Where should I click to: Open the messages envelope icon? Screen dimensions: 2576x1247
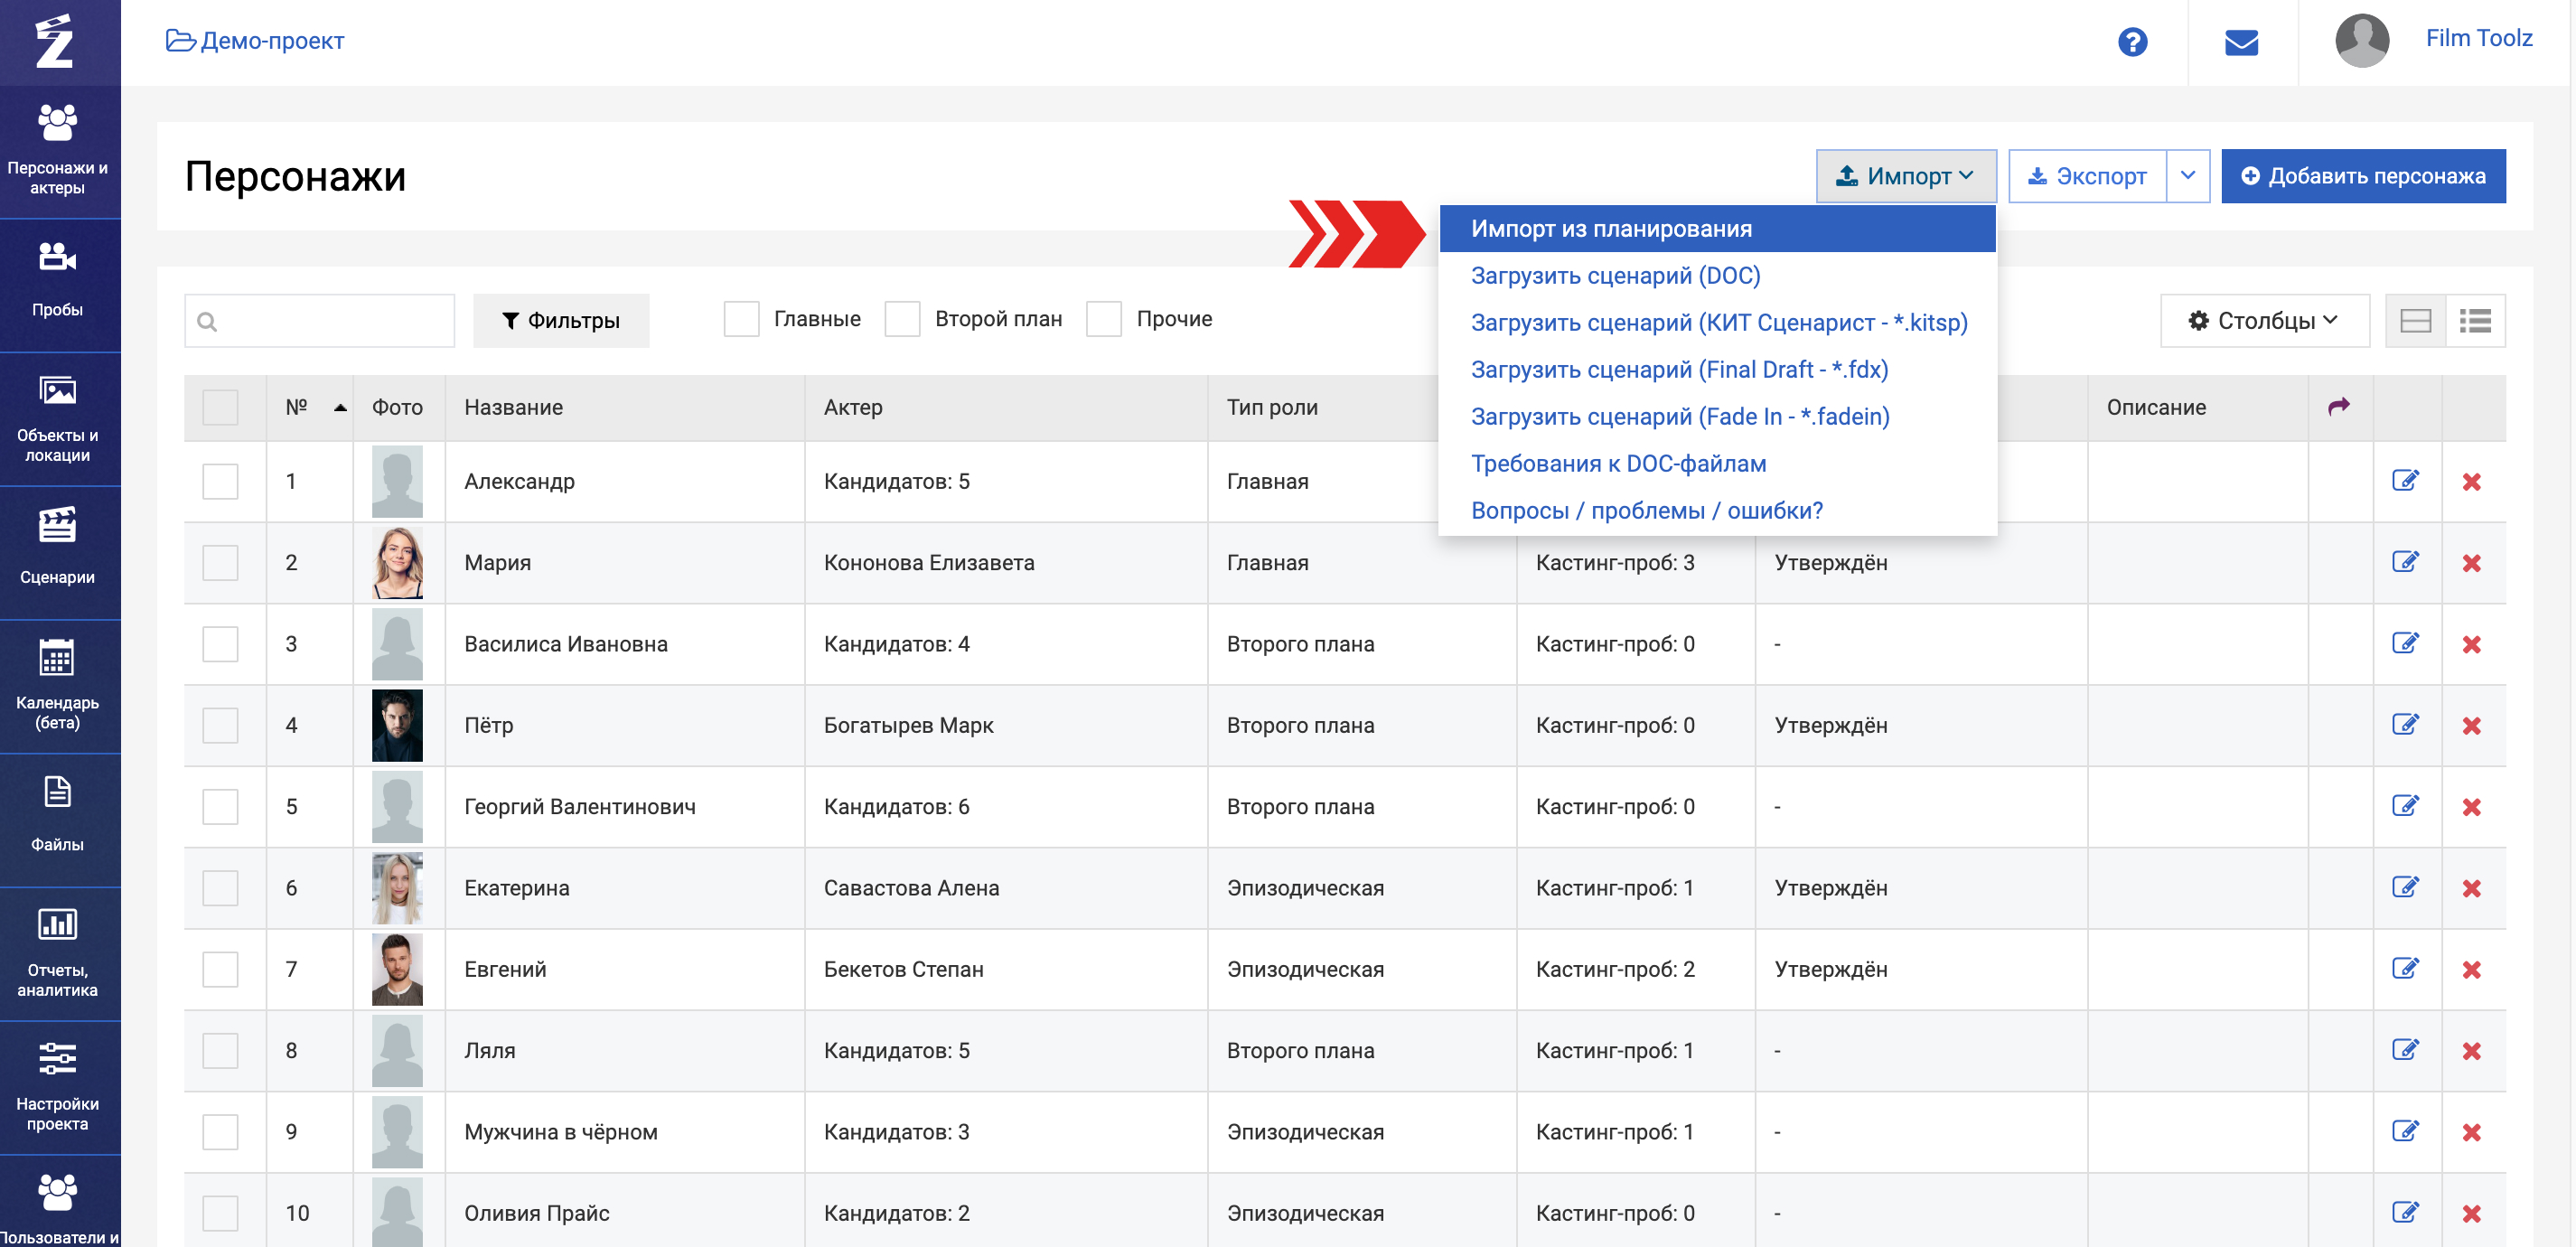click(2241, 42)
